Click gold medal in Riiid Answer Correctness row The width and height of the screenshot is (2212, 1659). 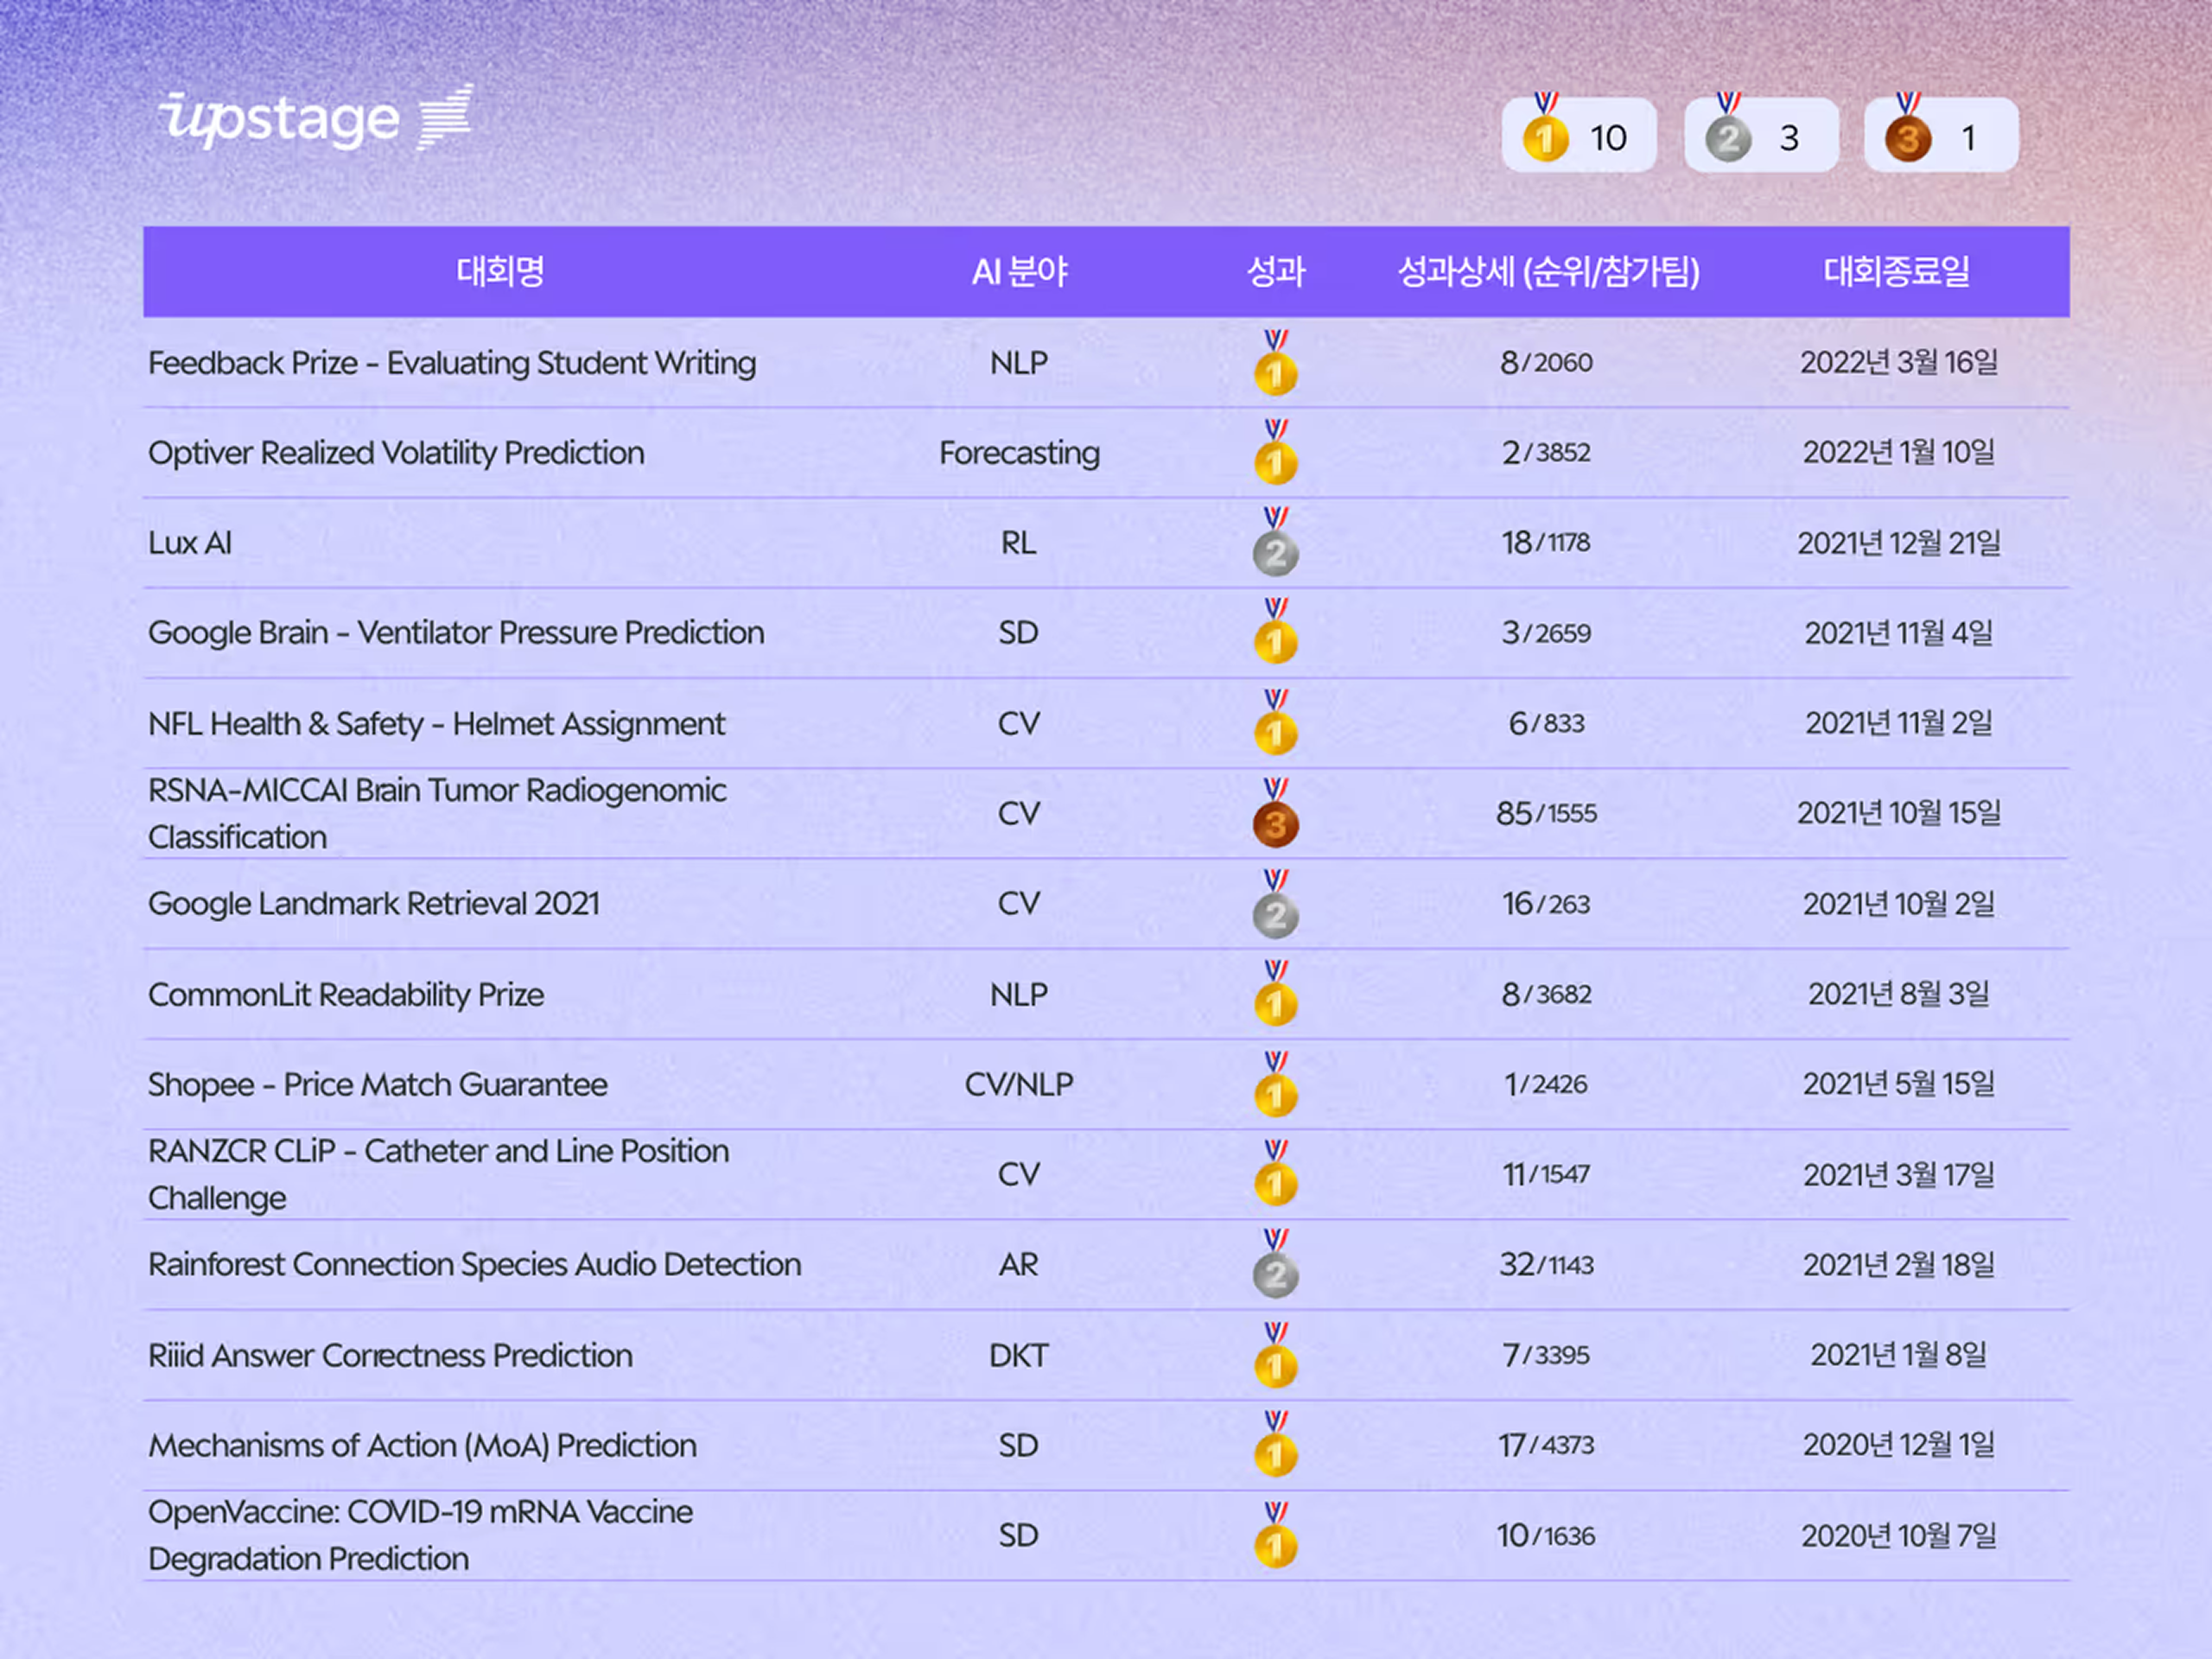tap(1275, 1355)
